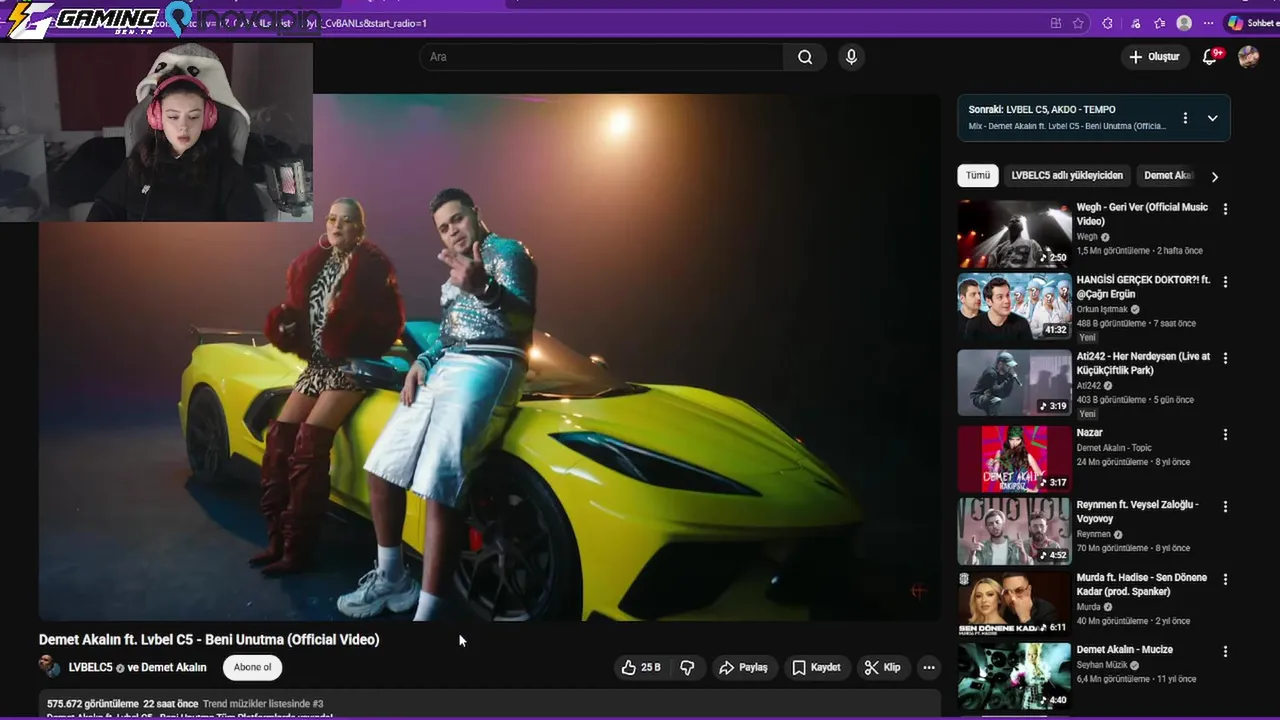
Task: Open options for Demet Akalın - Mucize
Action: (1225, 651)
